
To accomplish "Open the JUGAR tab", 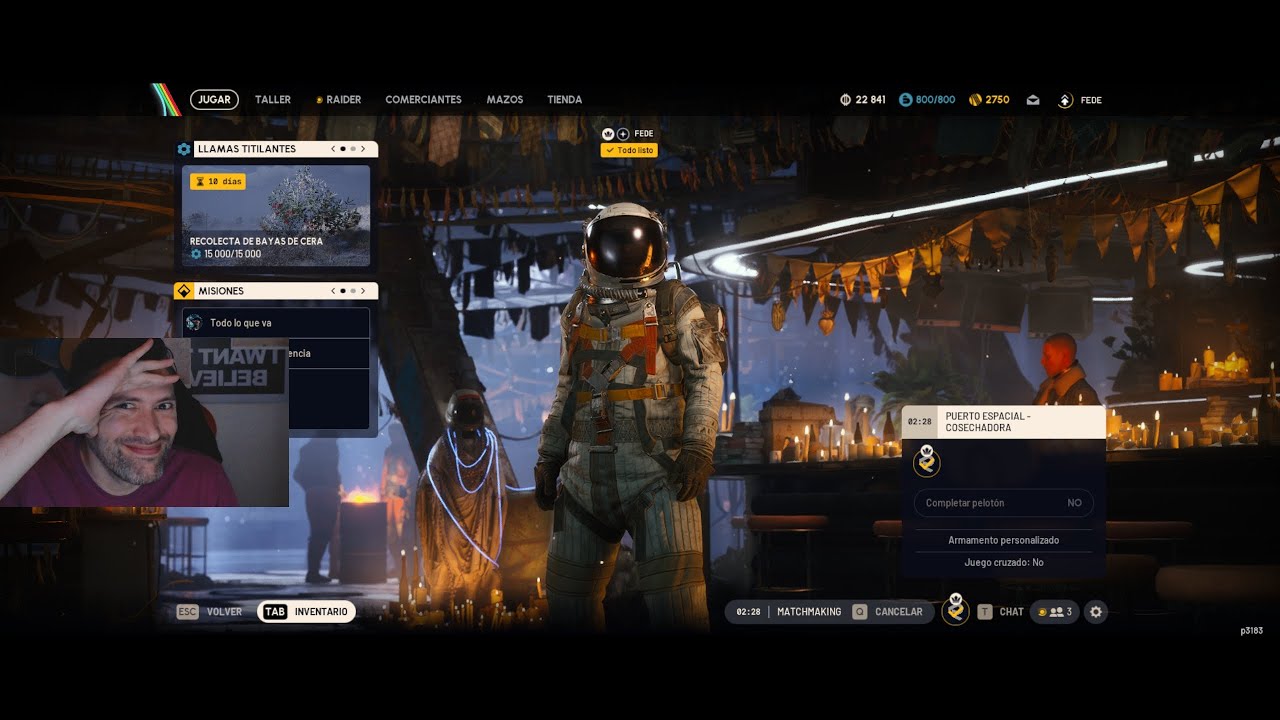I will pos(215,99).
